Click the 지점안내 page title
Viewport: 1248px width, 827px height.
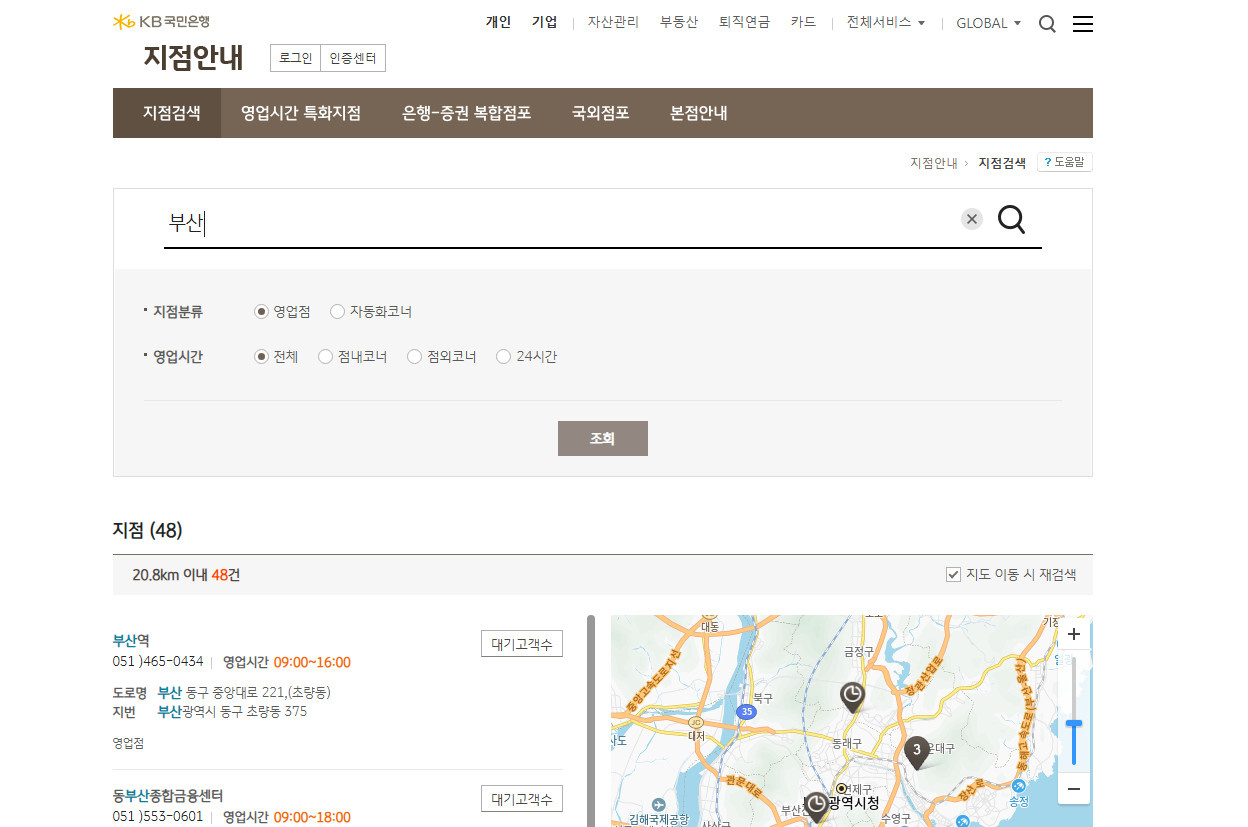click(x=193, y=58)
